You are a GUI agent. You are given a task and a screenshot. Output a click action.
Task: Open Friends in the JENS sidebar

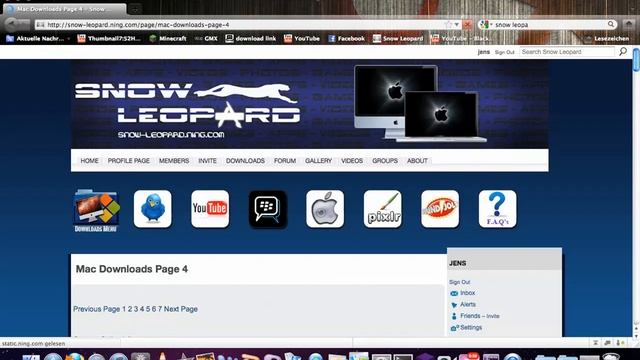coord(470,316)
